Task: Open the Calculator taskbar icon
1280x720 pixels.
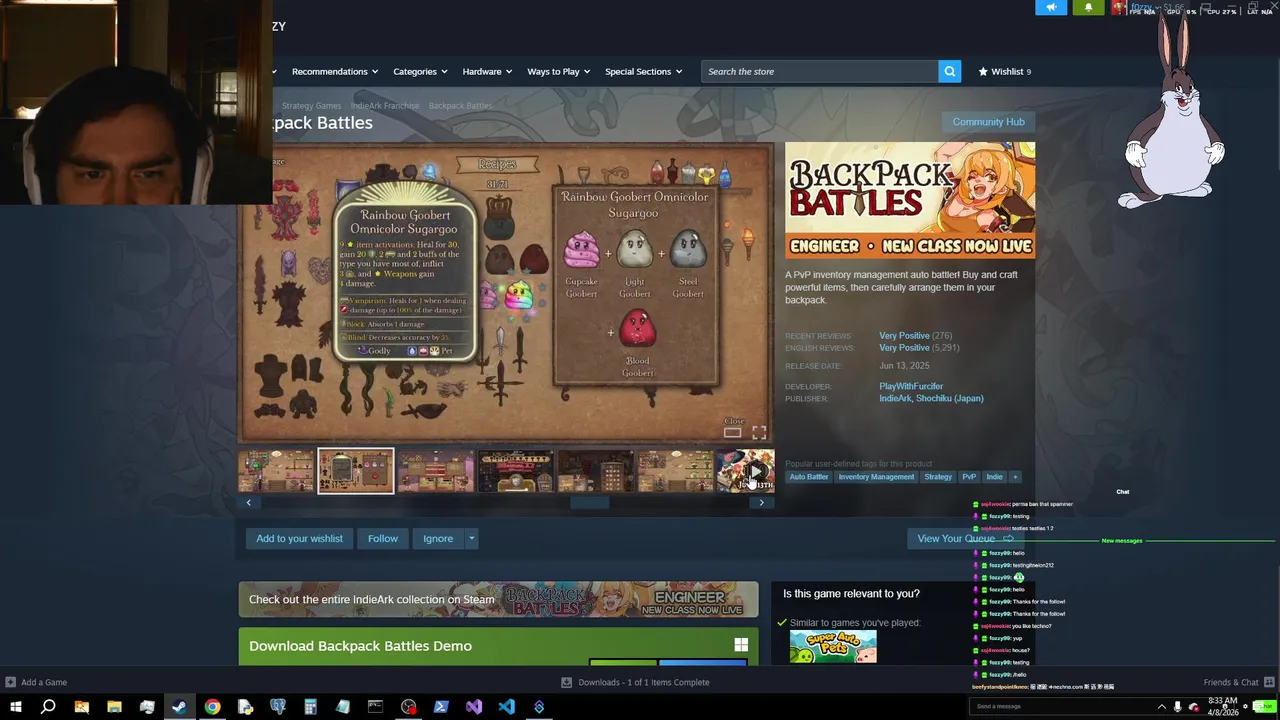Action: pos(310,707)
